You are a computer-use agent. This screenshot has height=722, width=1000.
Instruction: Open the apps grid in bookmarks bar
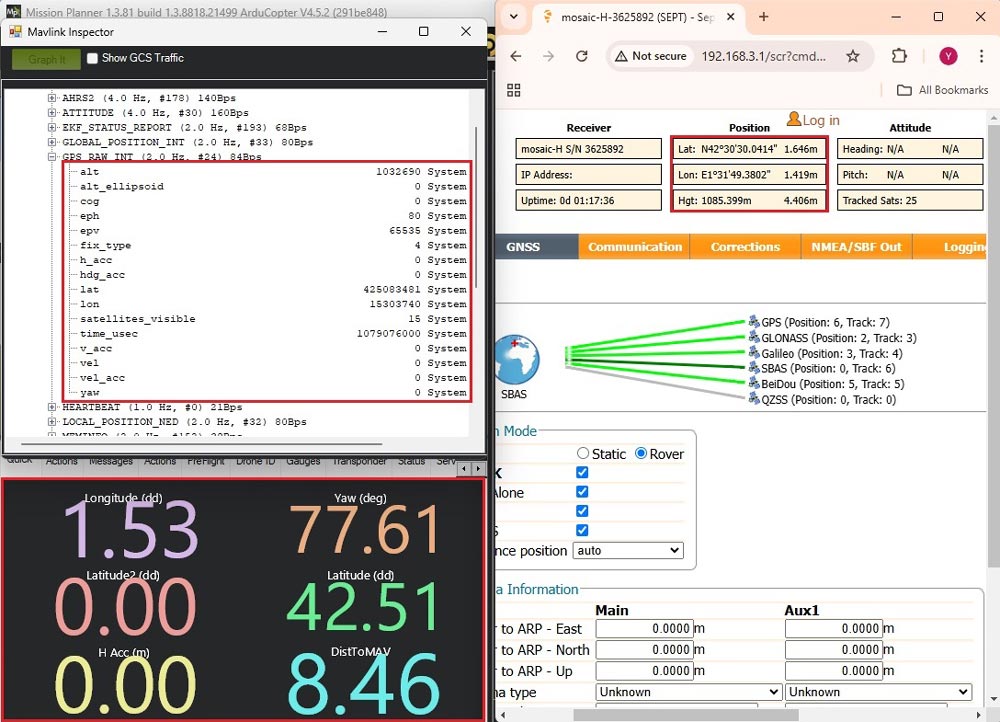pos(514,90)
